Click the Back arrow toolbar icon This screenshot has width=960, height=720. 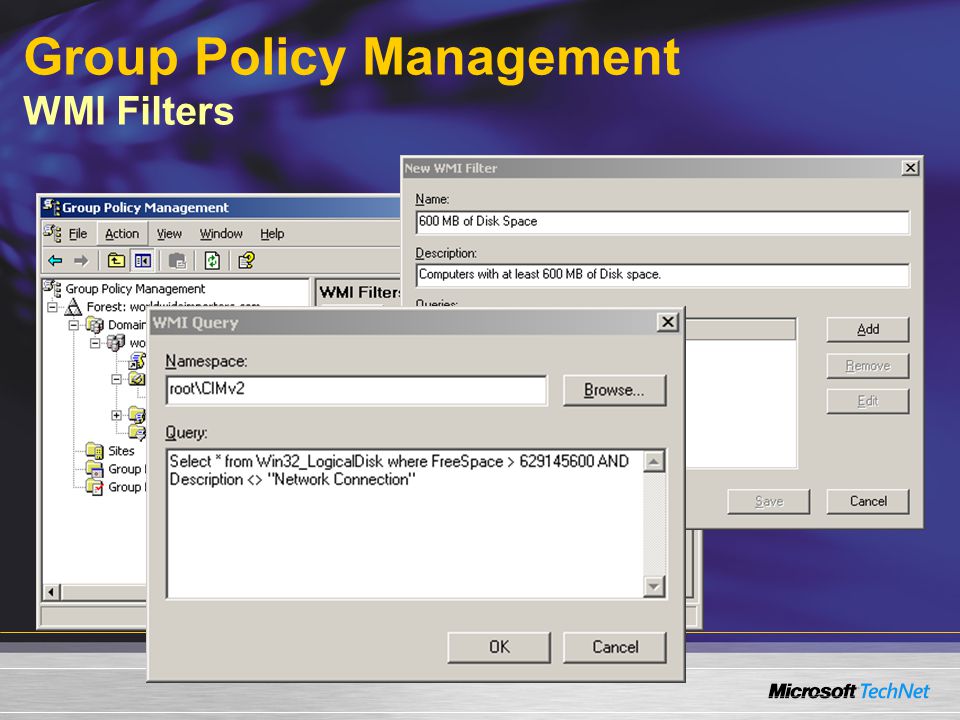[x=55, y=261]
